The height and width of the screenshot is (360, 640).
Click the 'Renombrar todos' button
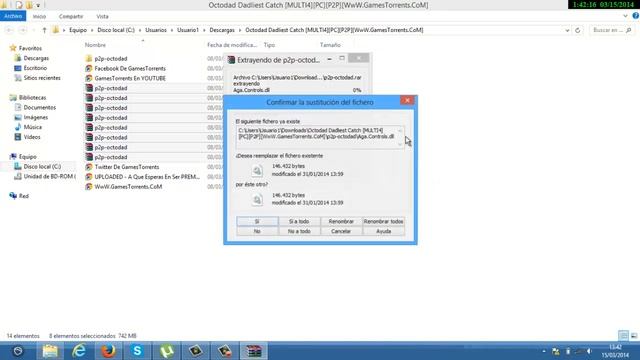(383, 221)
